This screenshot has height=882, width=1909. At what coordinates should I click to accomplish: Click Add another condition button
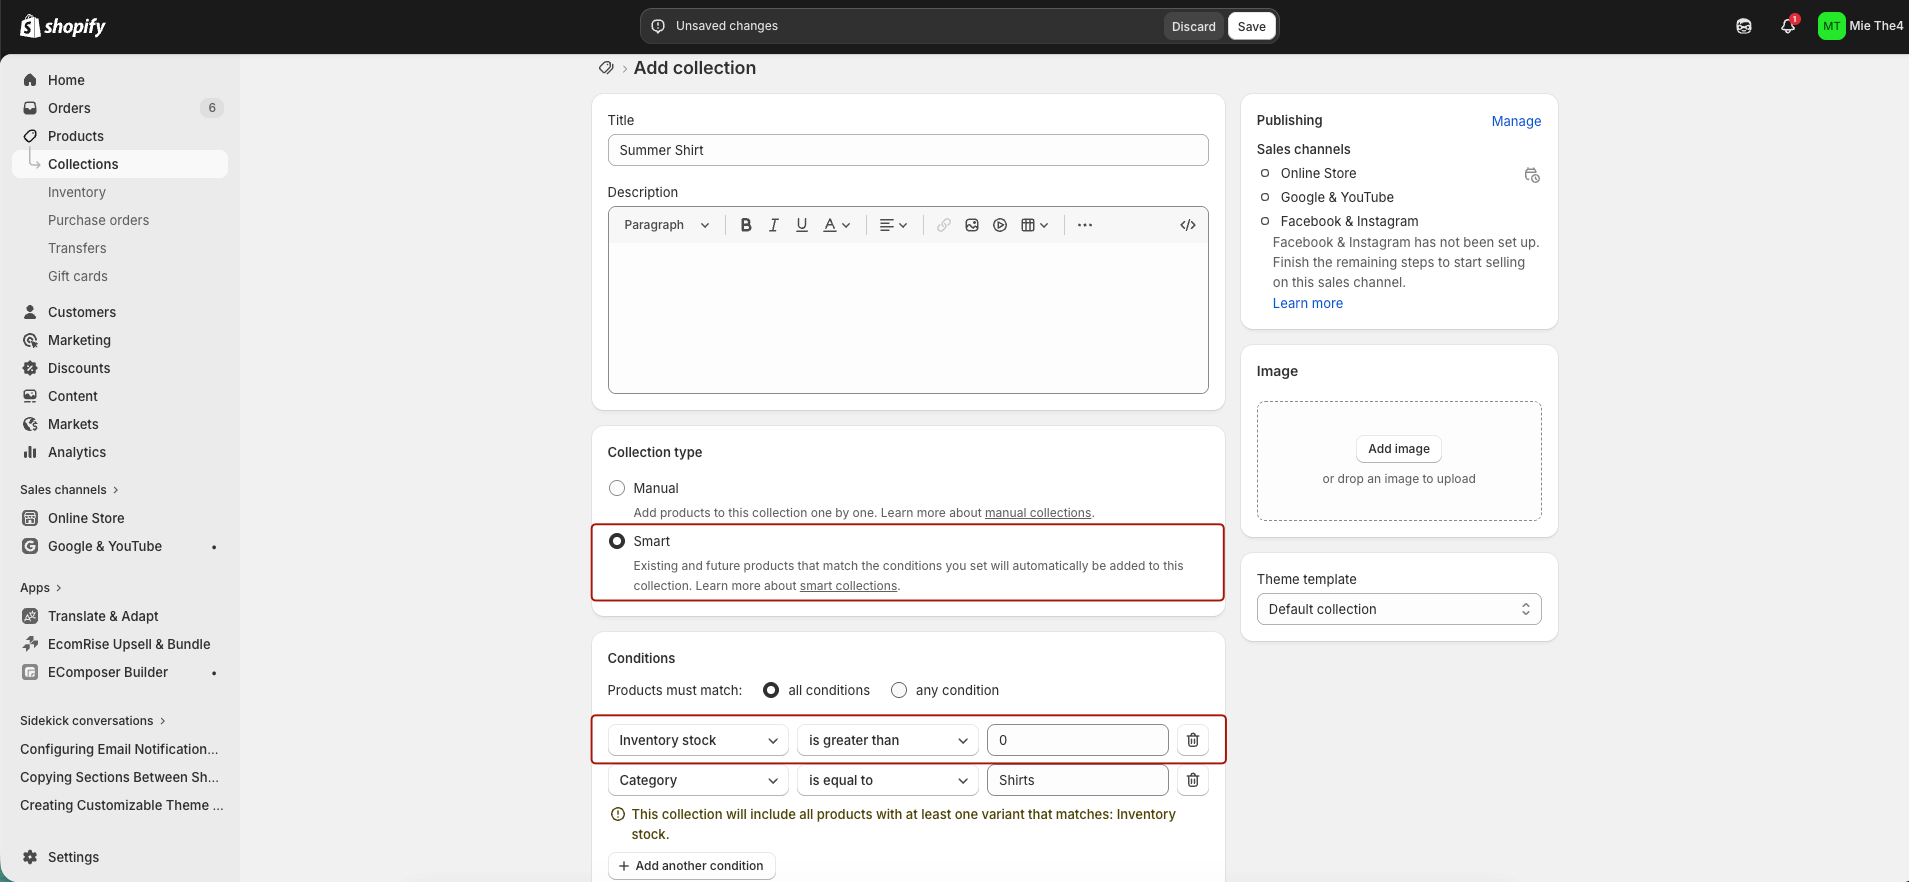(691, 866)
